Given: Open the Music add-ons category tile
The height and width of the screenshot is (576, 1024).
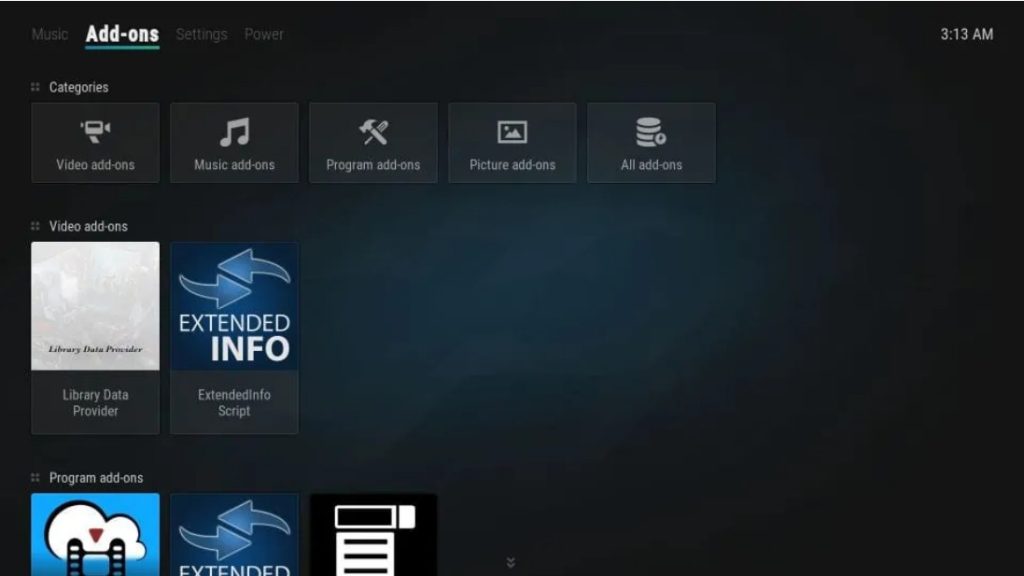Looking at the screenshot, I should 234,142.
